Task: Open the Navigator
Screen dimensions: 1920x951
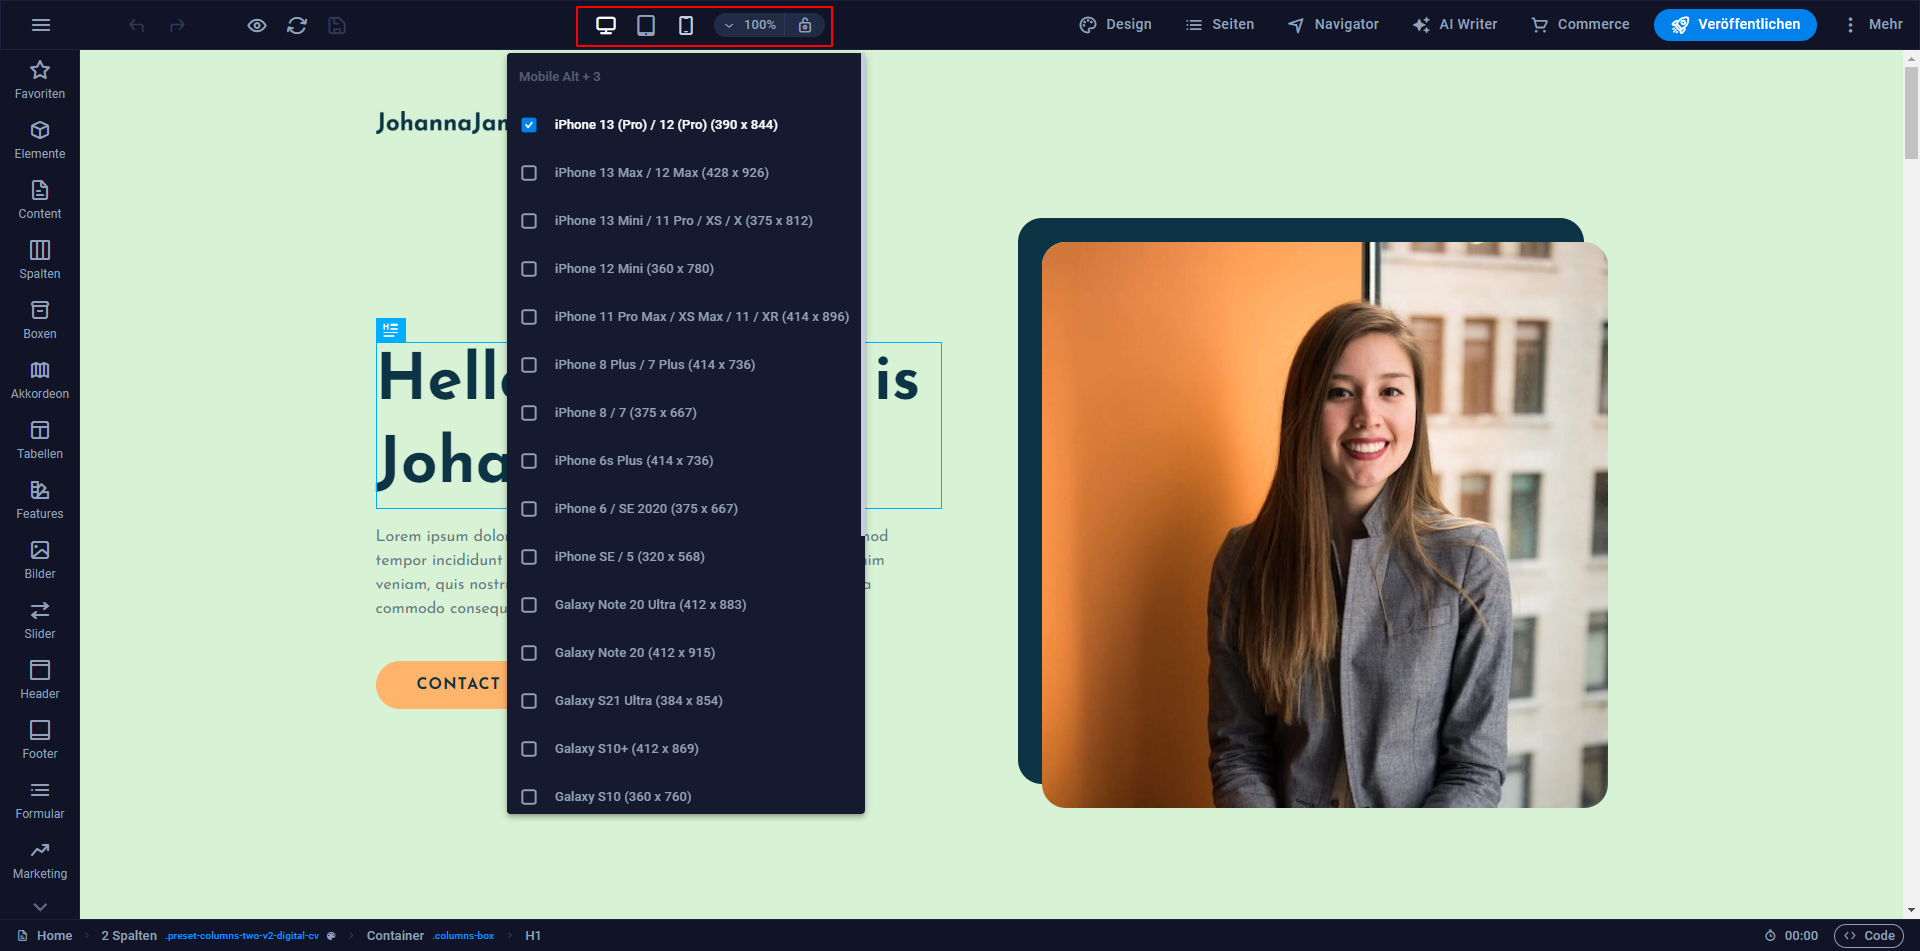Action: click(1333, 25)
